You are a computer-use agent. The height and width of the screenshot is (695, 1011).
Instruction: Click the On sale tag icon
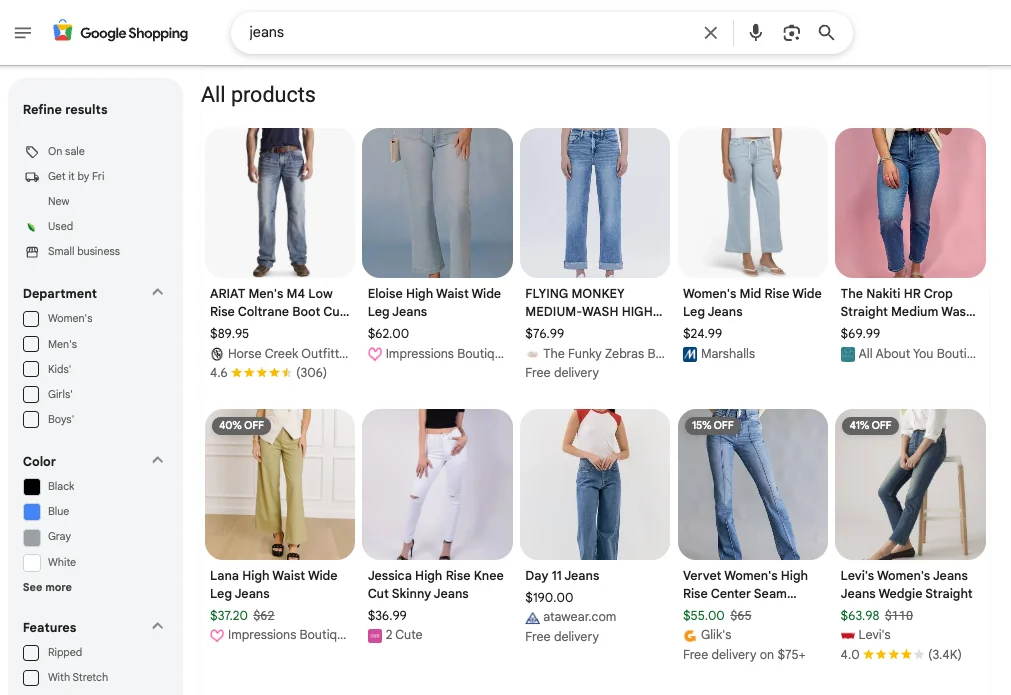click(x=32, y=152)
